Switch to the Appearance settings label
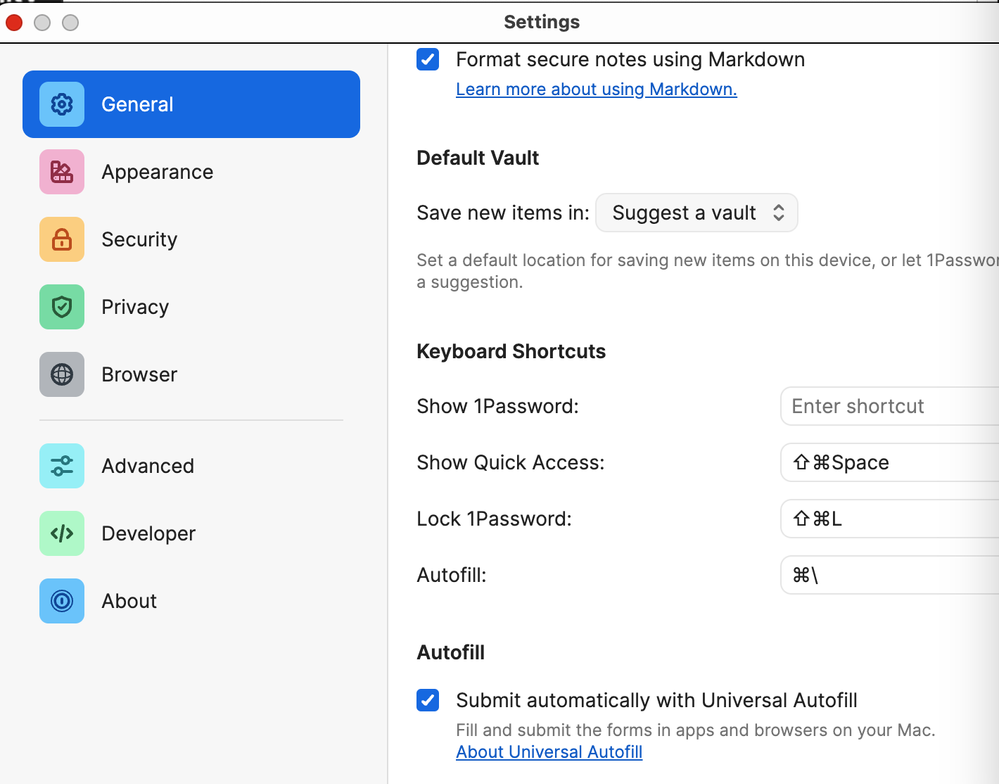999x784 pixels. 157,172
